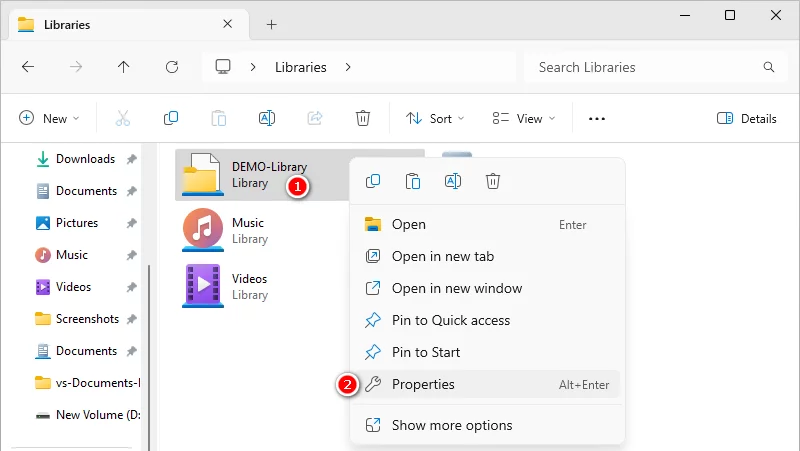Click the toolbar Rename icon
800x451 pixels.
tap(267, 118)
